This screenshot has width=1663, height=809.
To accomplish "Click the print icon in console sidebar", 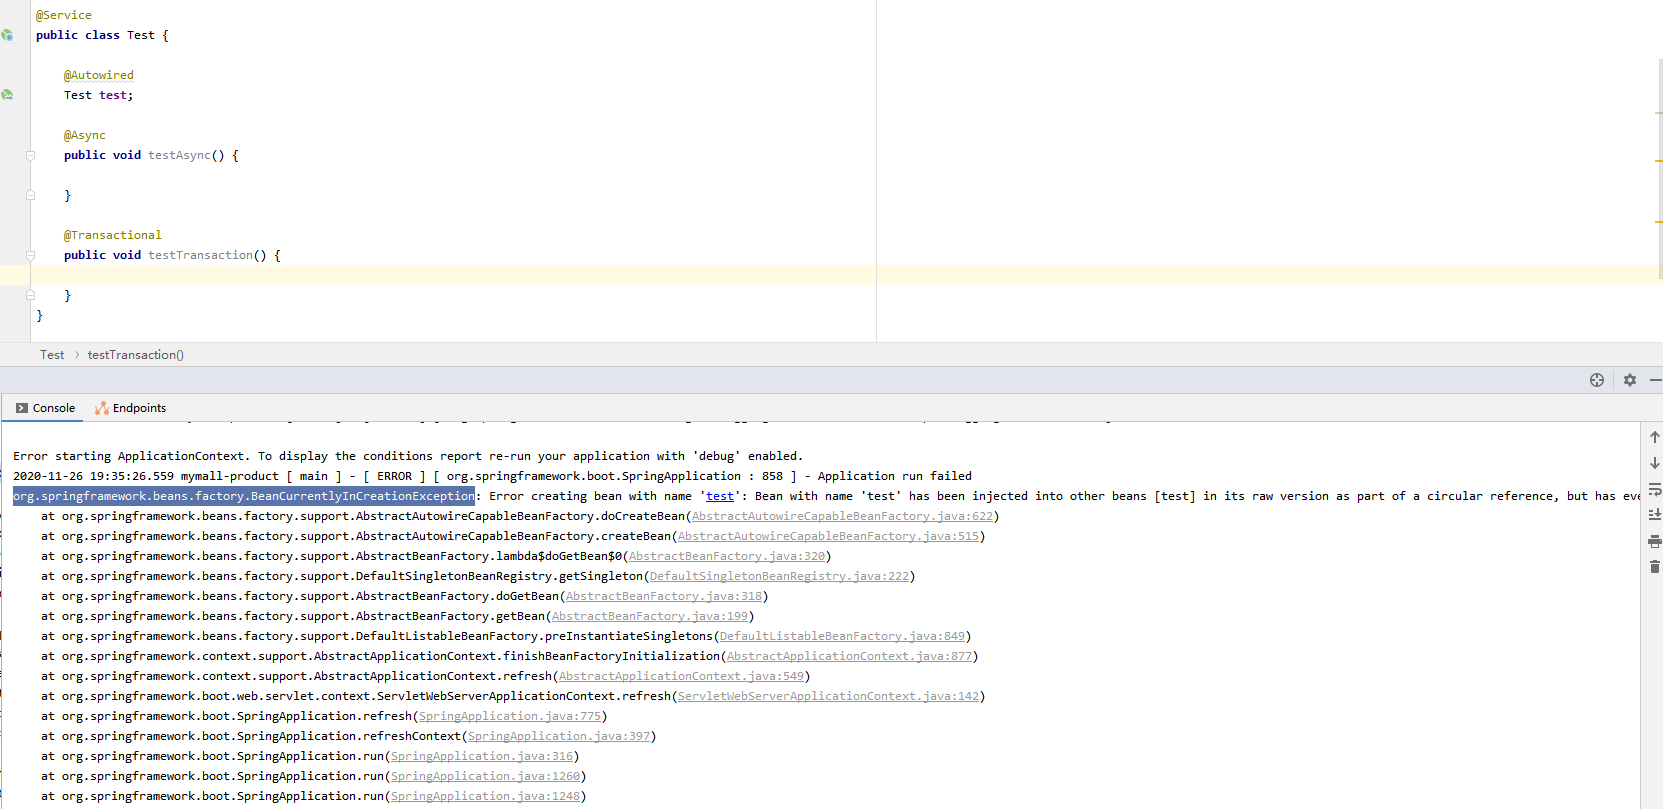I will [x=1654, y=541].
